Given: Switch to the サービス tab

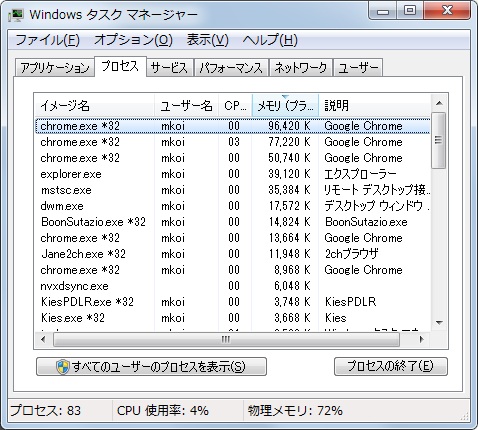Looking at the screenshot, I should click(x=170, y=68).
